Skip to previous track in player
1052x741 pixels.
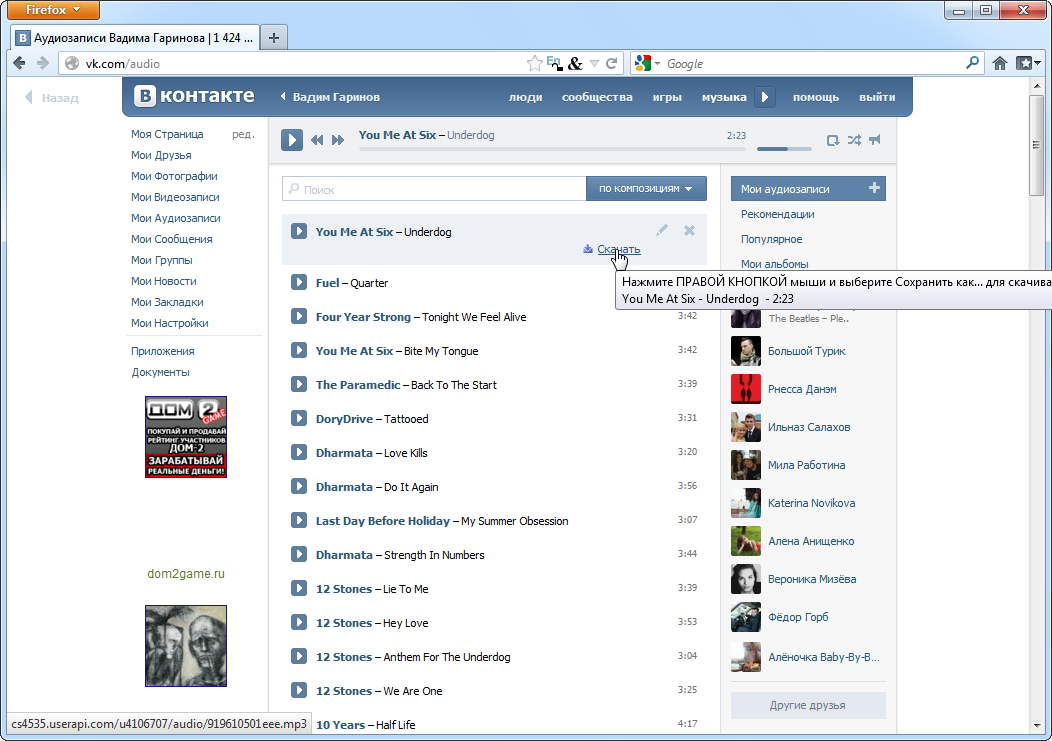click(x=317, y=140)
